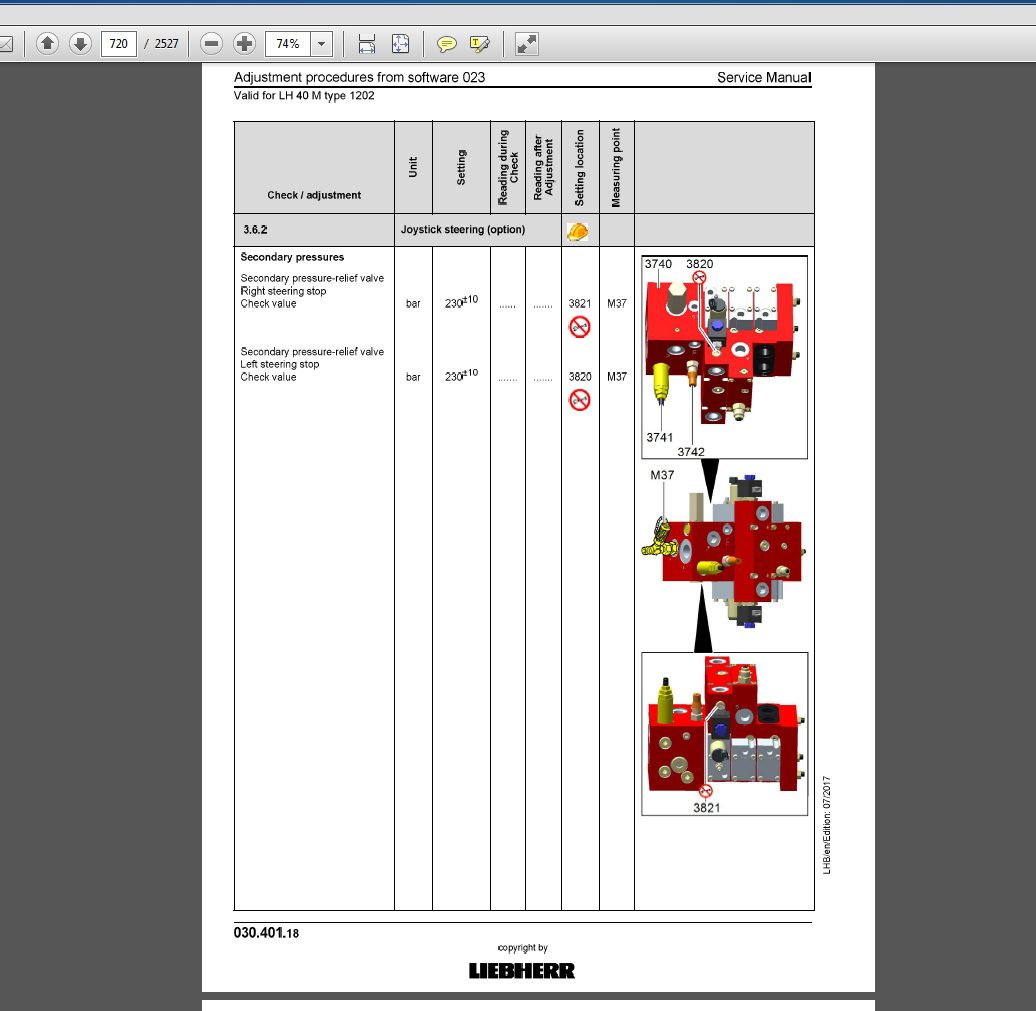This screenshot has width=1036, height=1011.
Task: Click the 'Adjustment procedures from software 023' heading
Action: point(359,77)
